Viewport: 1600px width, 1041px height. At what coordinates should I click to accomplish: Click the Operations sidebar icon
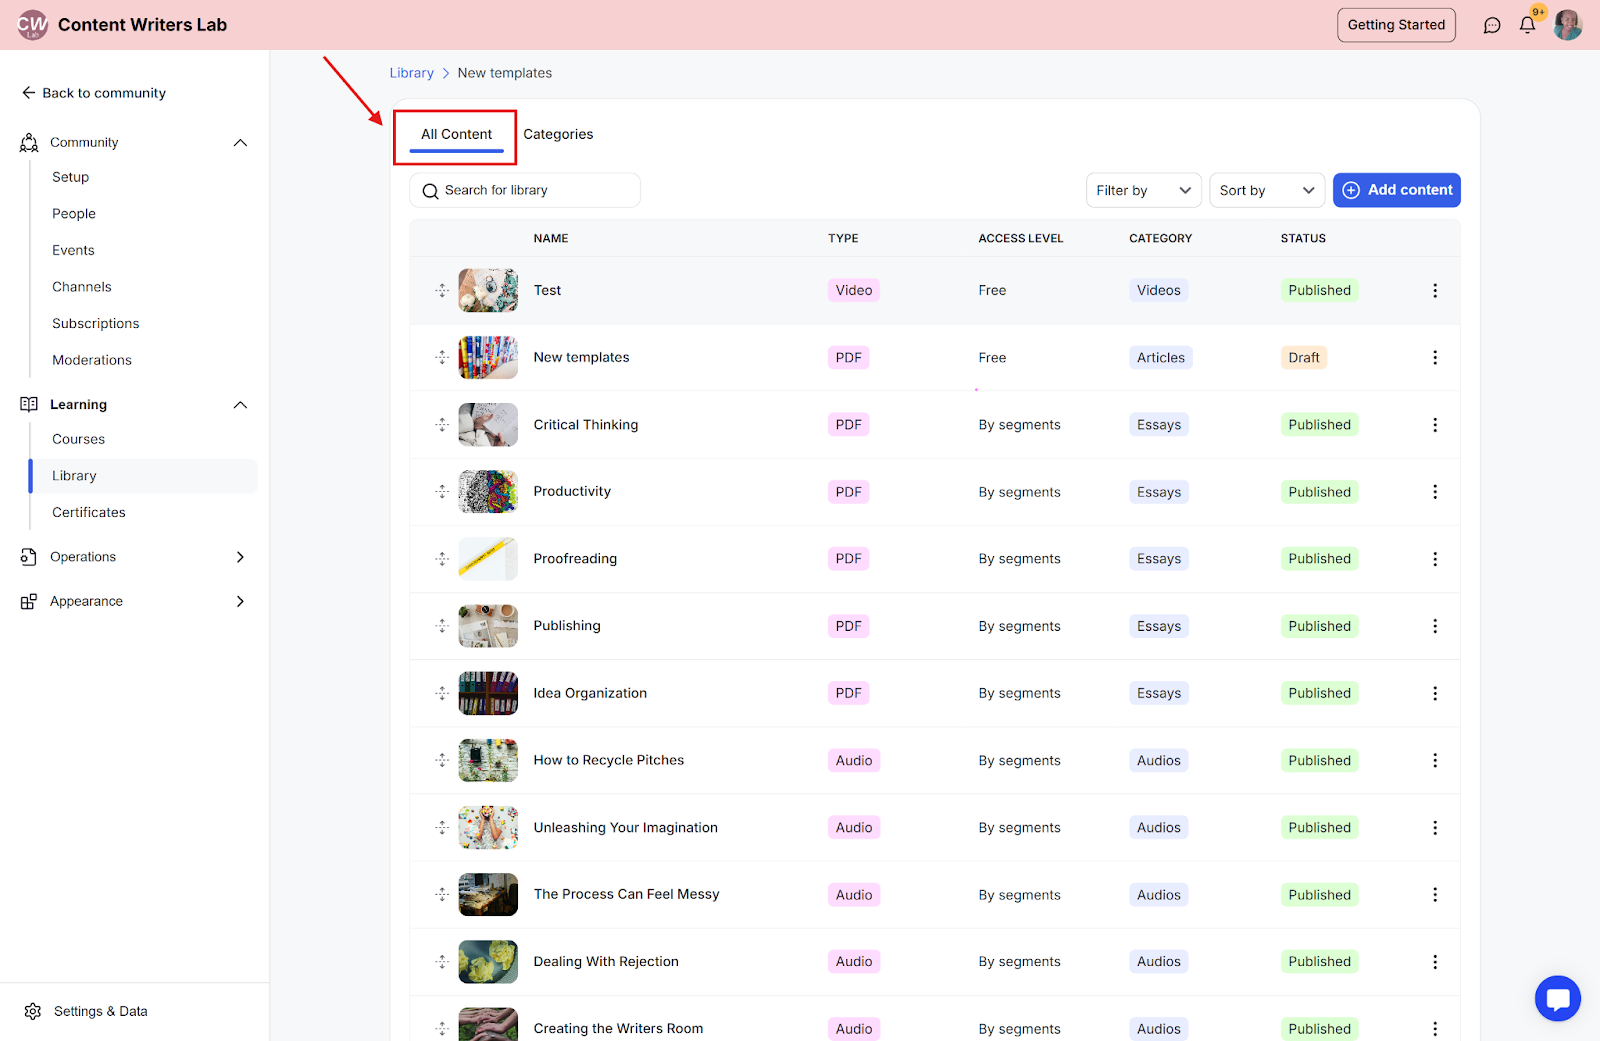(x=29, y=557)
